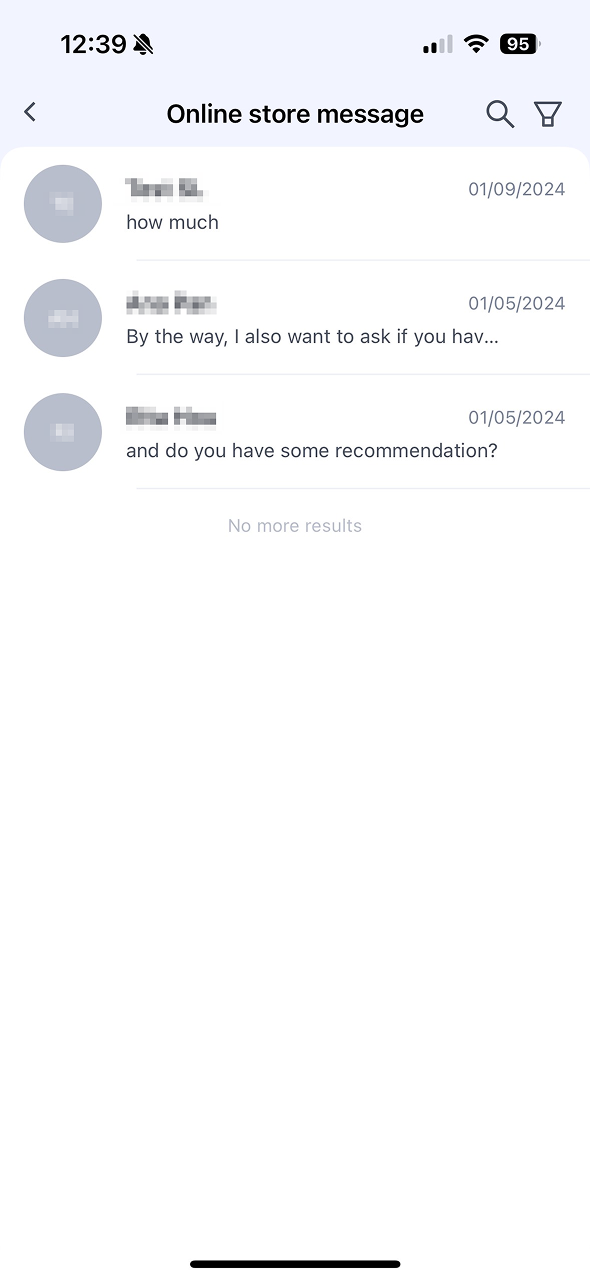Tap the silent mode bell icon

point(144,44)
